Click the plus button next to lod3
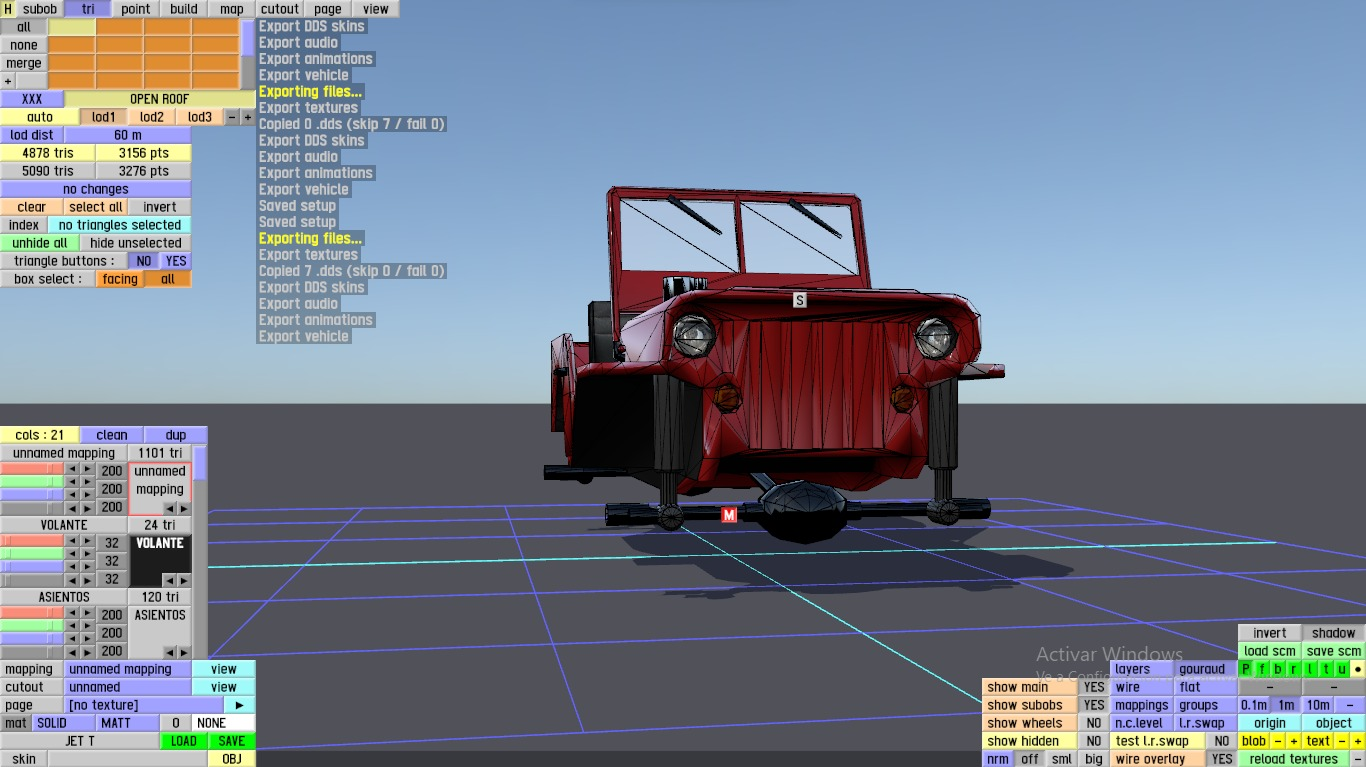The height and width of the screenshot is (767, 1366). click(x=248, y=117)
